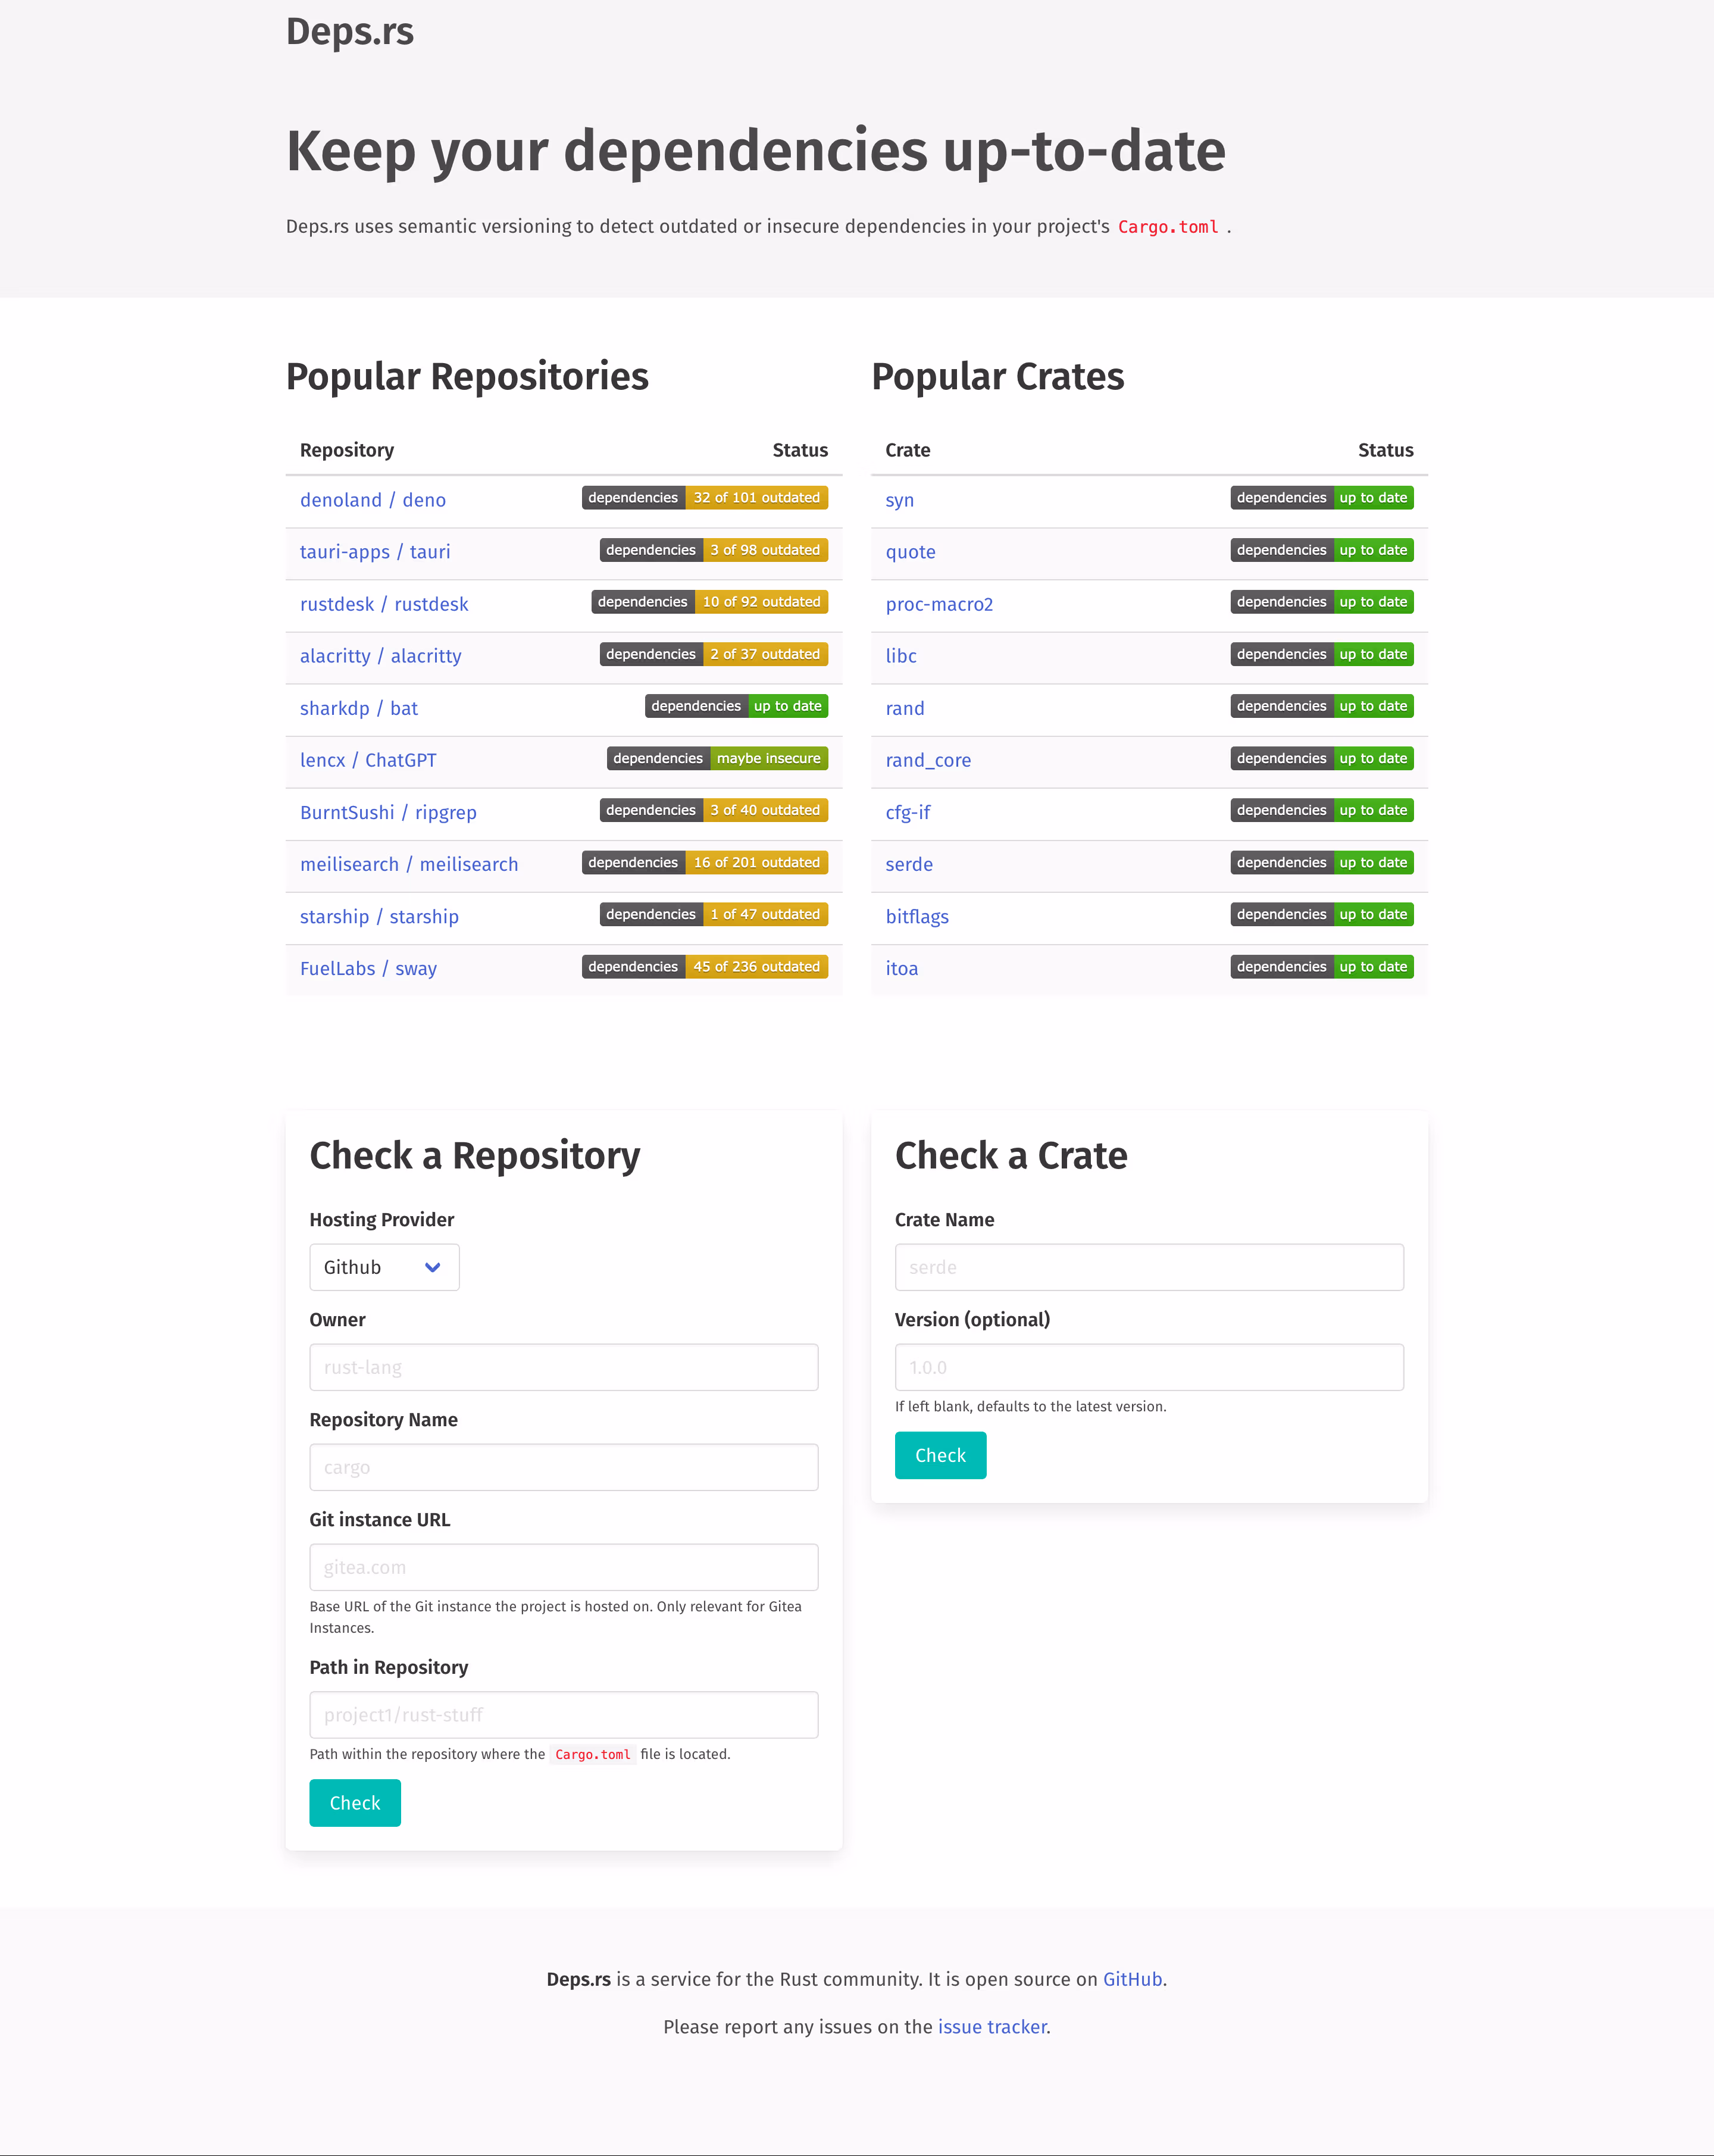The width and height of the screenshot is (1714, 2156).
Task: Click the Deps.rs site logo
Action: pos(349,32)
